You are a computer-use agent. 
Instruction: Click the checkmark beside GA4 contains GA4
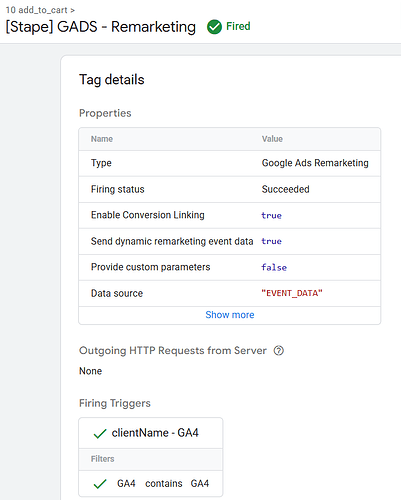100,484
